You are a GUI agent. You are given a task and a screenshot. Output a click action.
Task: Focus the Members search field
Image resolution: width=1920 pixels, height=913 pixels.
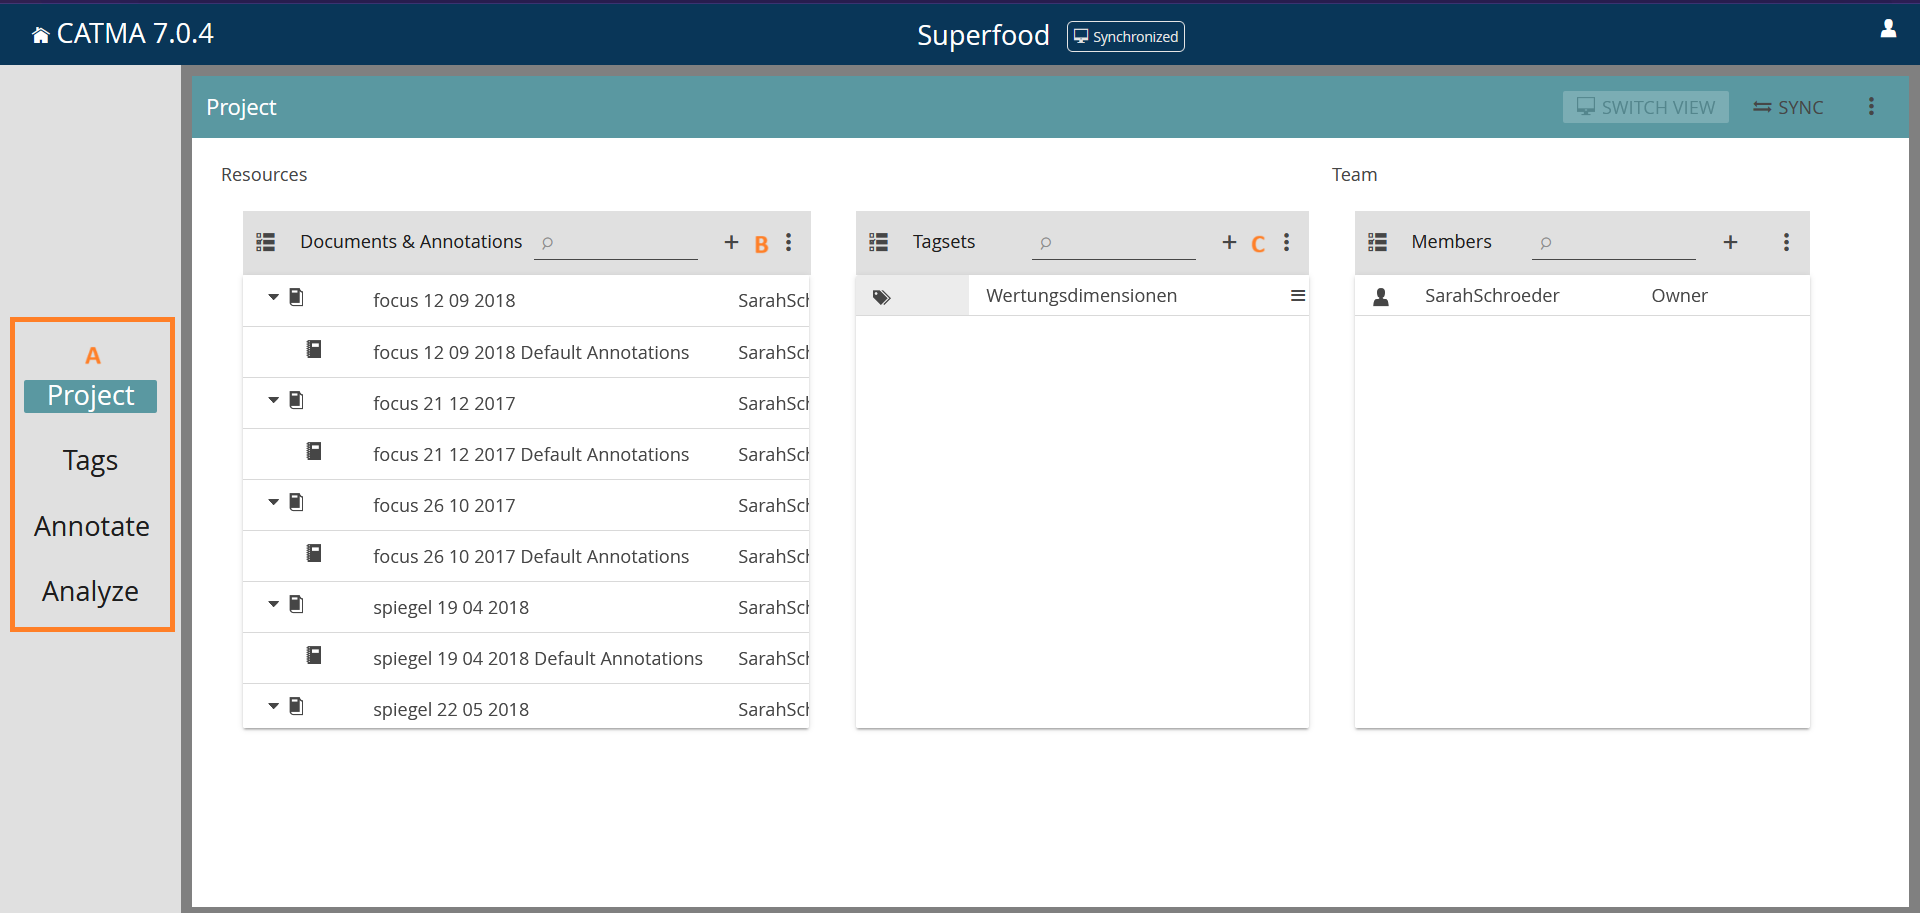click(x=1613, y=243)
